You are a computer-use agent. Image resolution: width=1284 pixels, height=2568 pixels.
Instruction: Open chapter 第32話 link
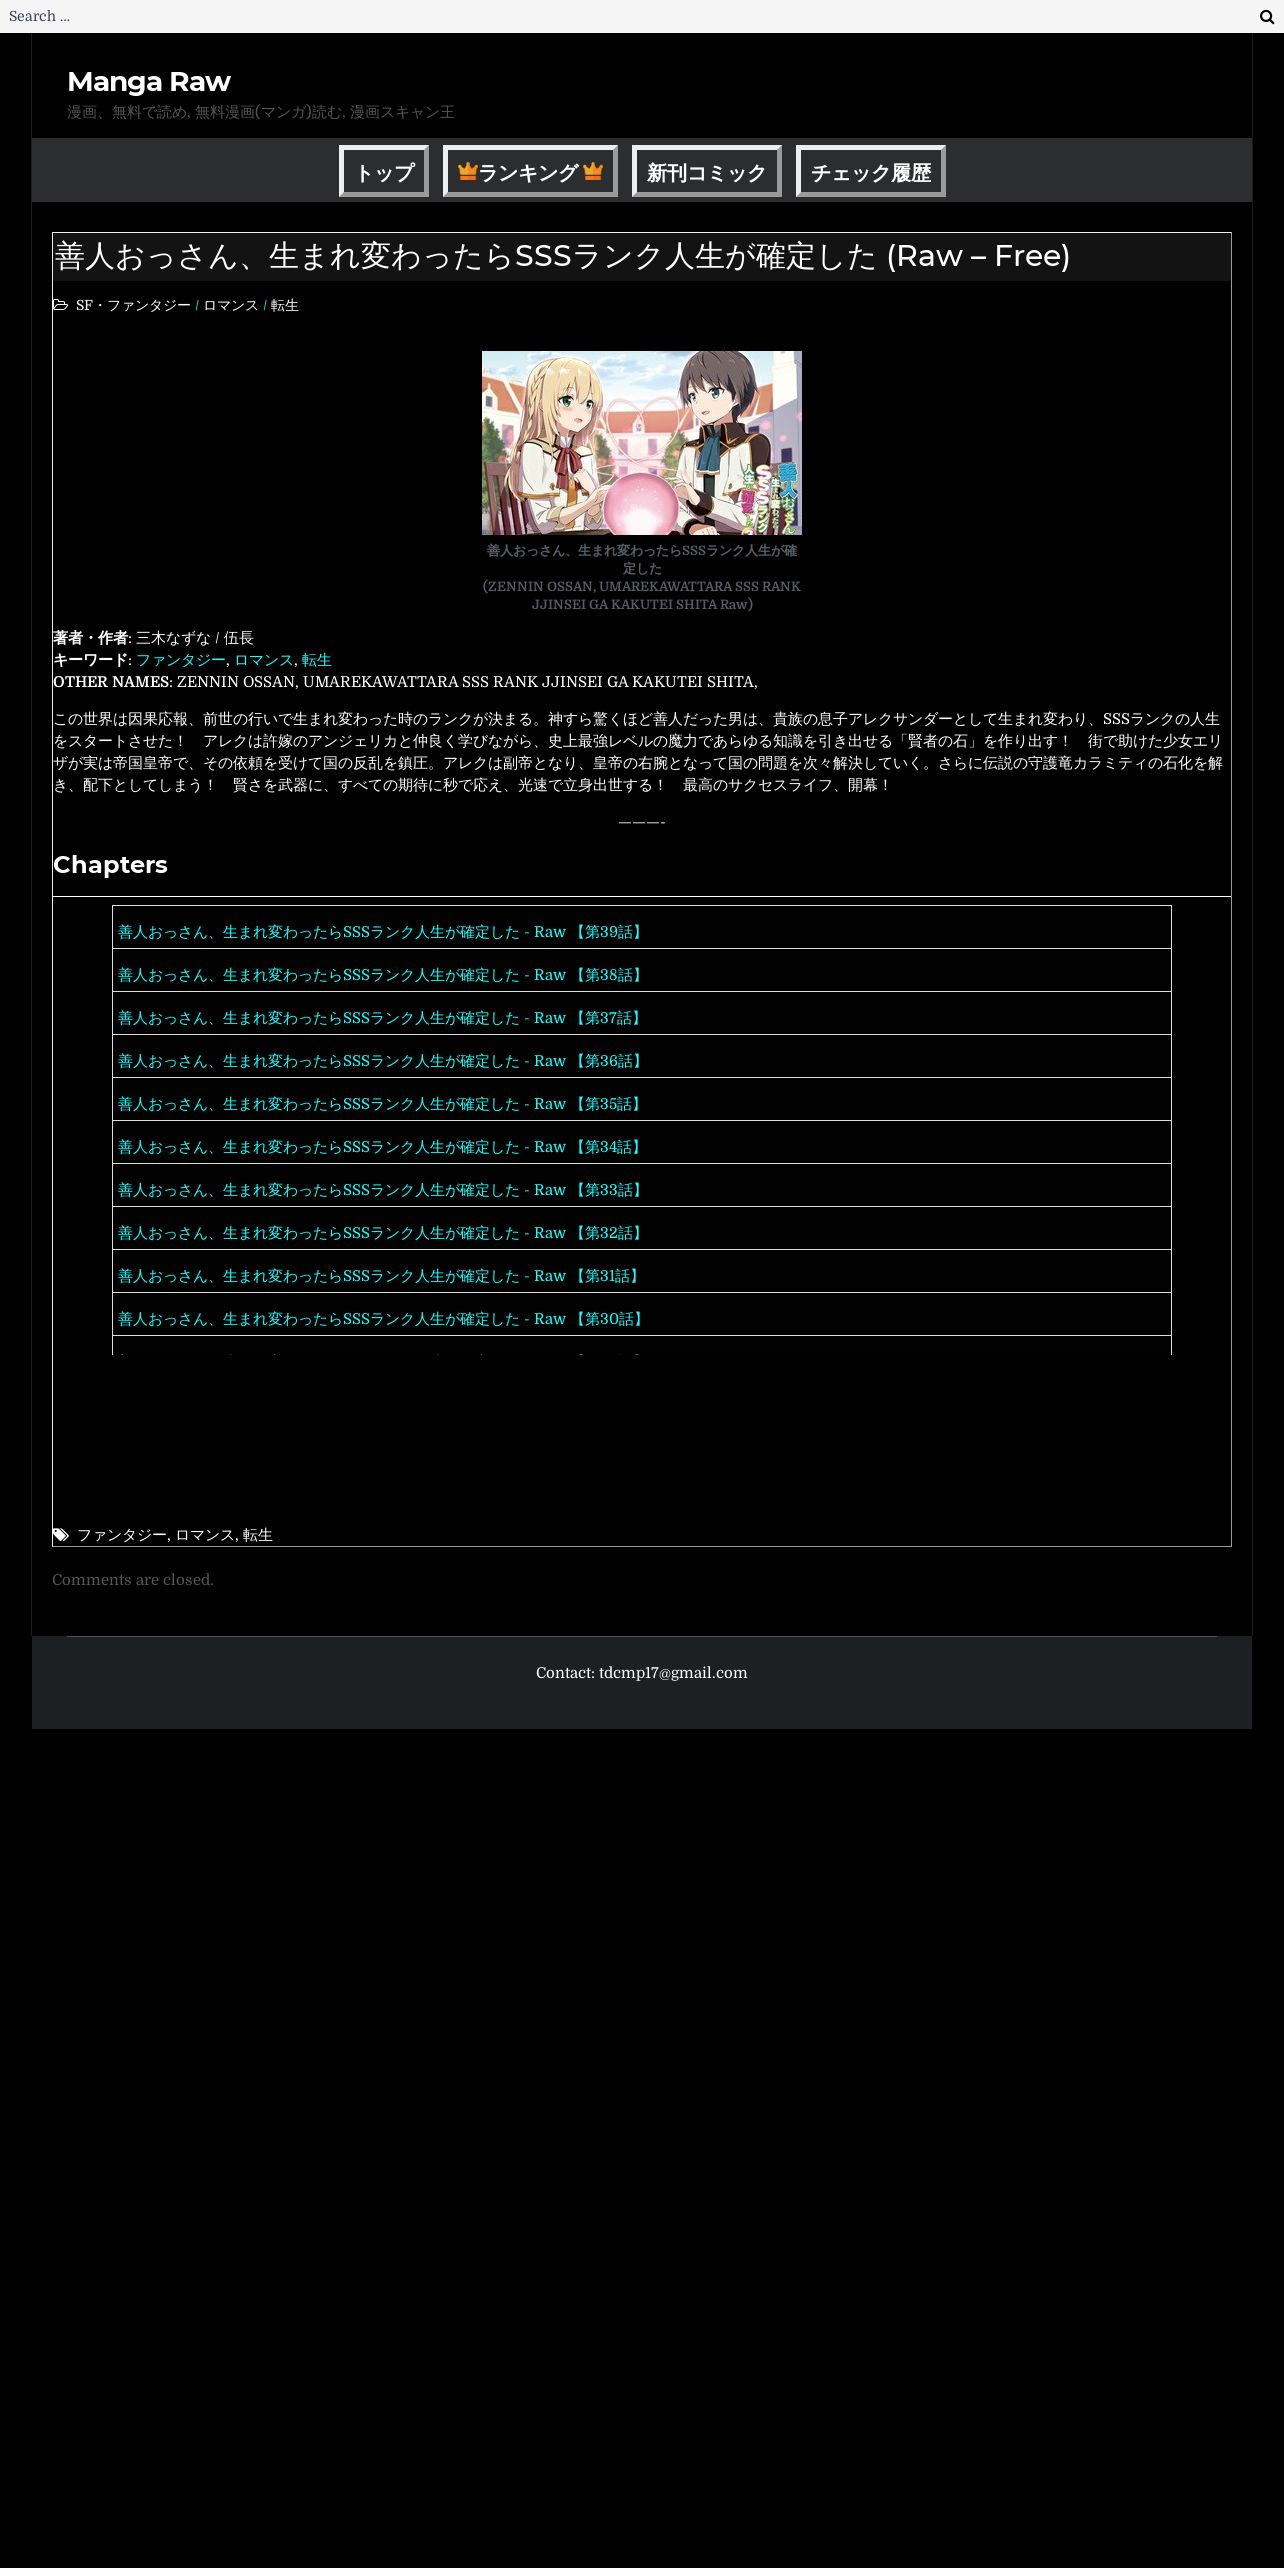[x=382, y=1233]
